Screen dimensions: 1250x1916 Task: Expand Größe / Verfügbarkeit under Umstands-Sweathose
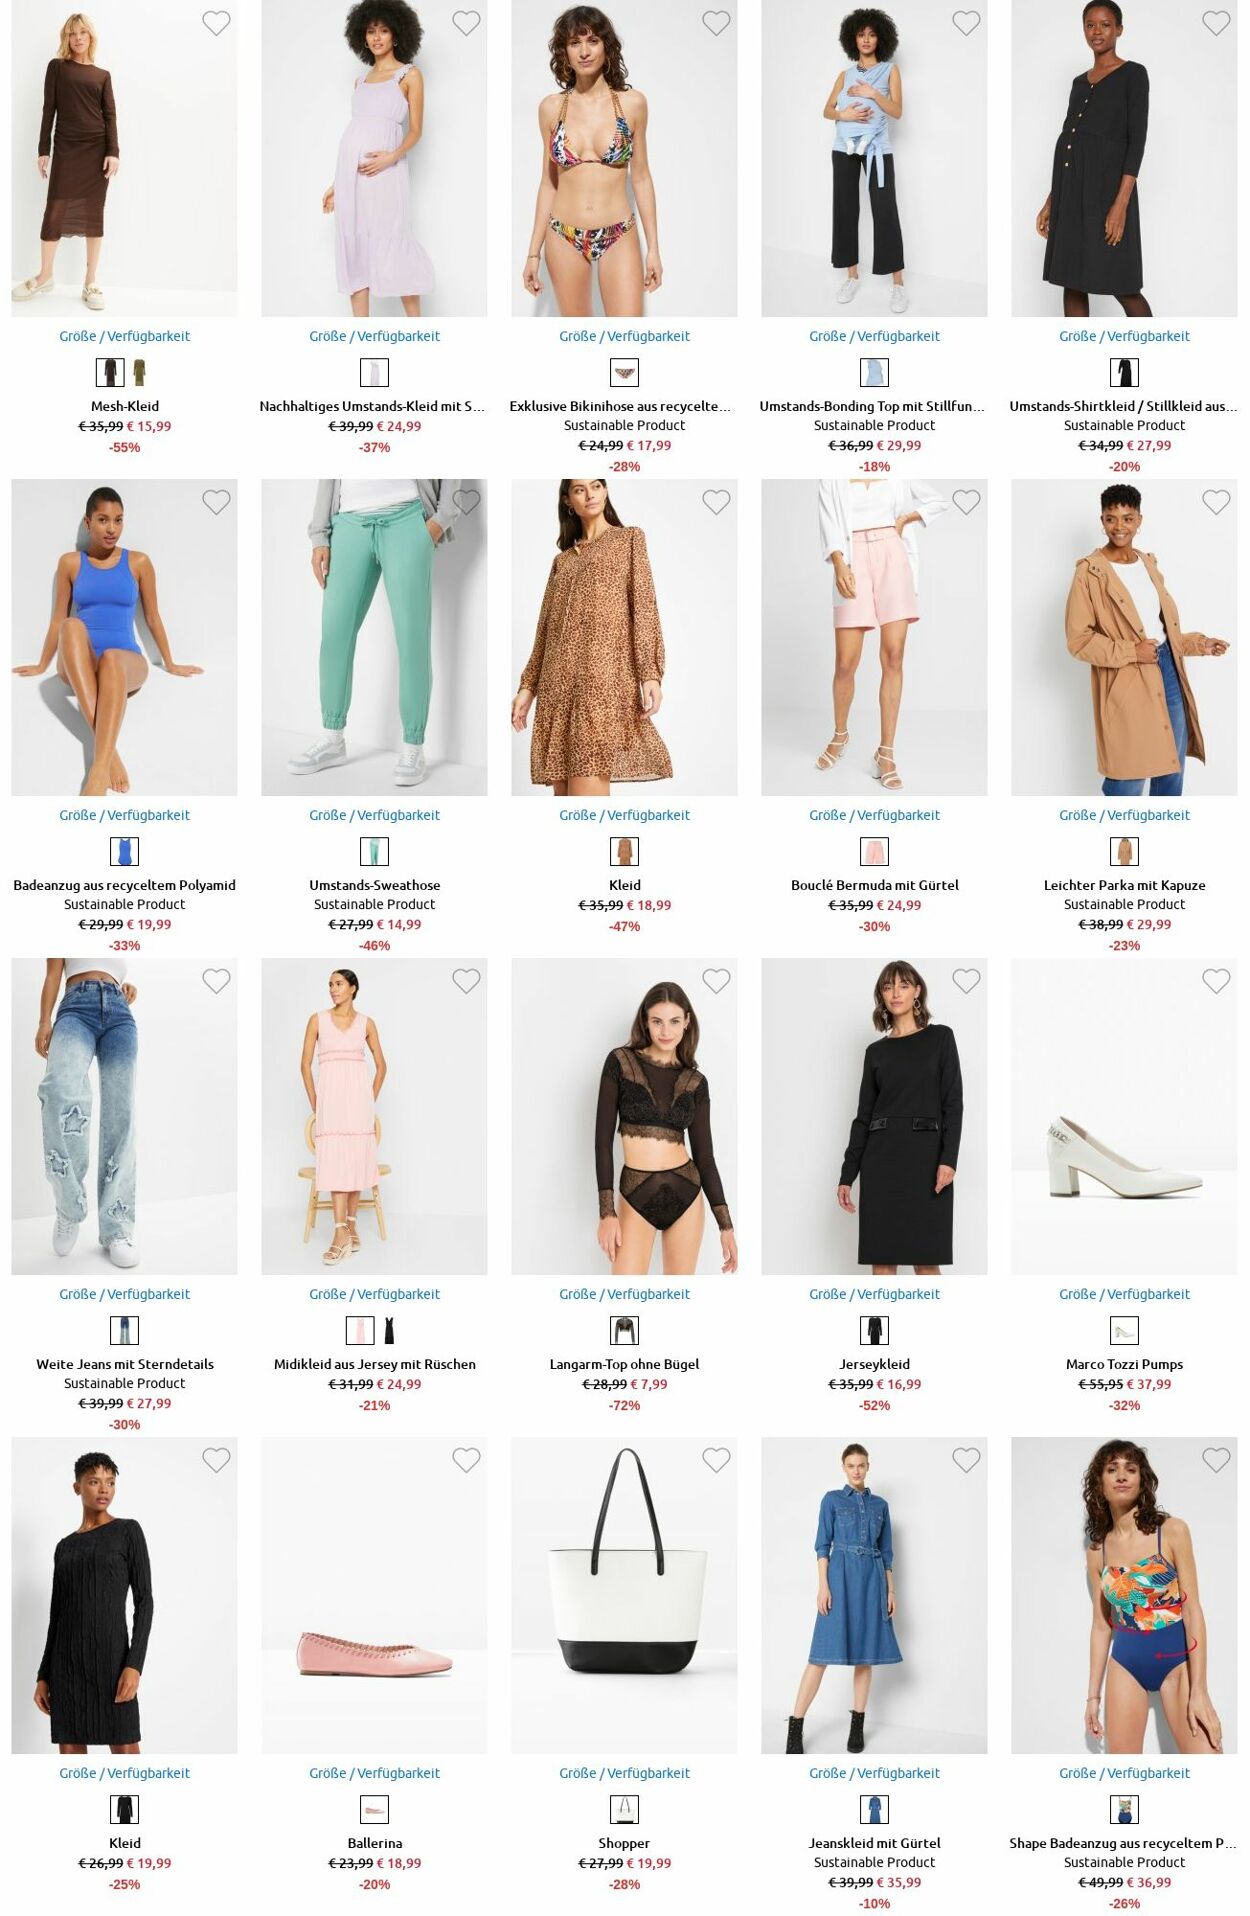(374, 815)
